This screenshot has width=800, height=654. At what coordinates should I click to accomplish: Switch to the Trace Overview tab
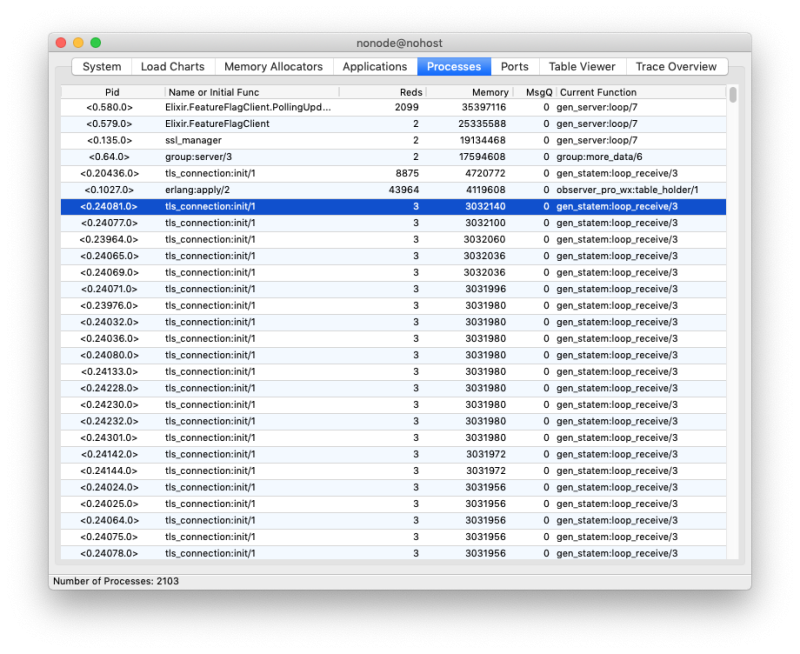click(x=676, y=66)
